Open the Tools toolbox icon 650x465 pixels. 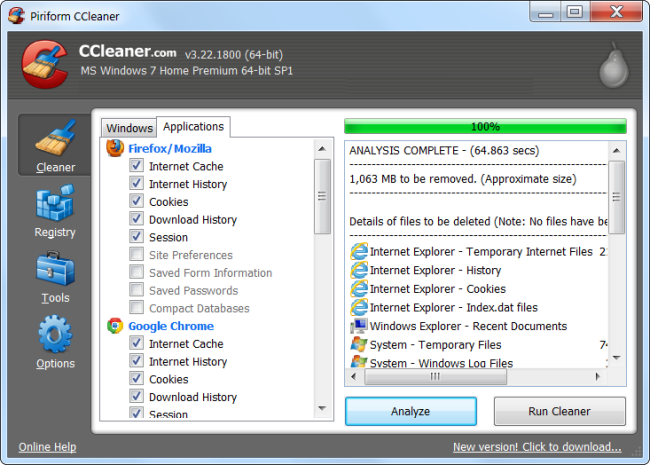click(55, 268)
